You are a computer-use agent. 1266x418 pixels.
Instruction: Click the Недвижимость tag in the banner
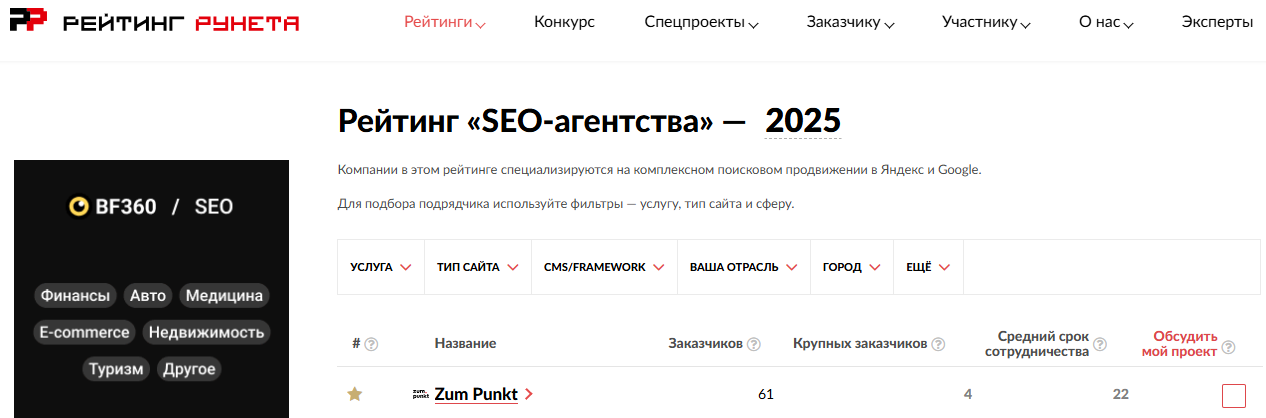pyautogui.click(x=206, y=332)
